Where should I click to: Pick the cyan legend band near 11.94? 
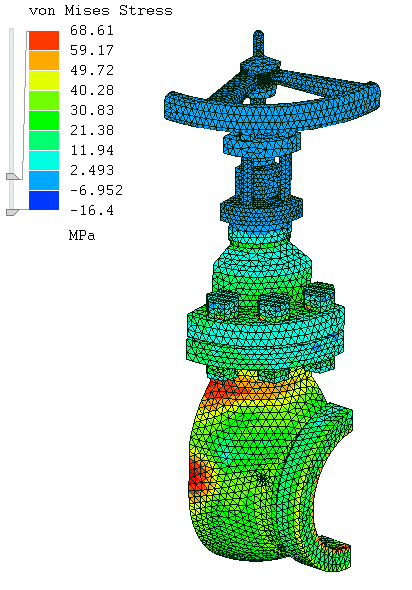tap(44, 160)
